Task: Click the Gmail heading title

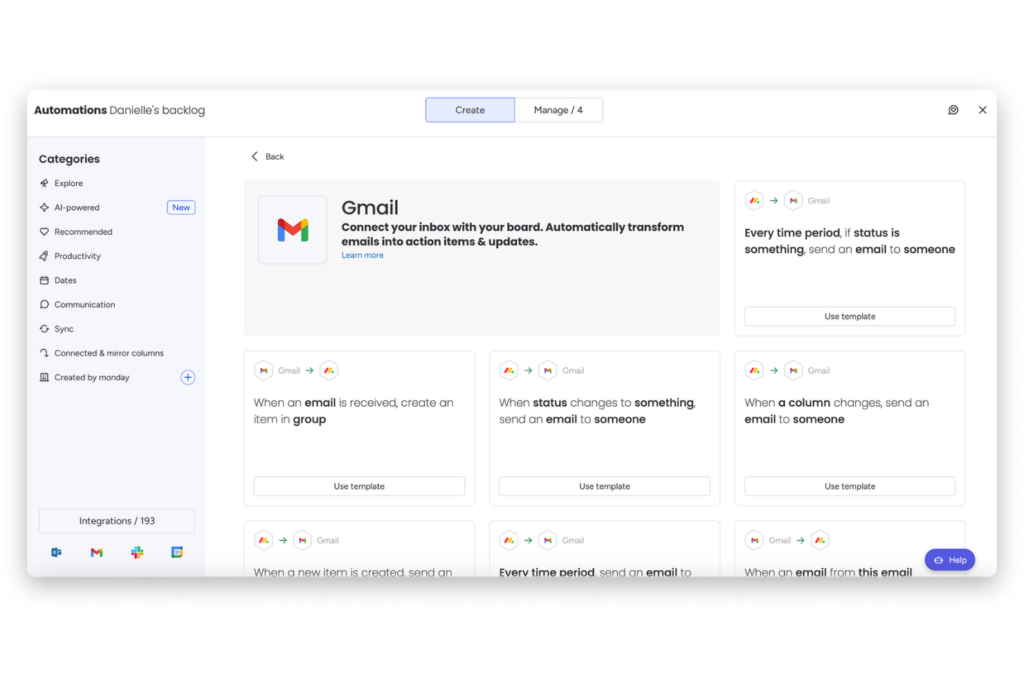Action: coord(370,208)
